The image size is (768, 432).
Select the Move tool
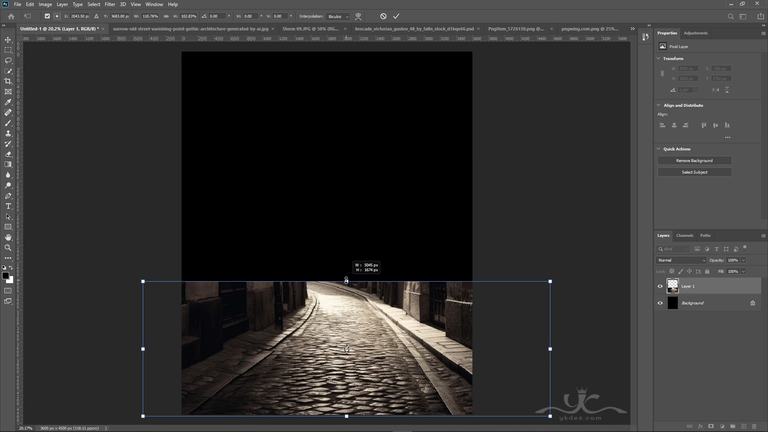pos(8,40)
